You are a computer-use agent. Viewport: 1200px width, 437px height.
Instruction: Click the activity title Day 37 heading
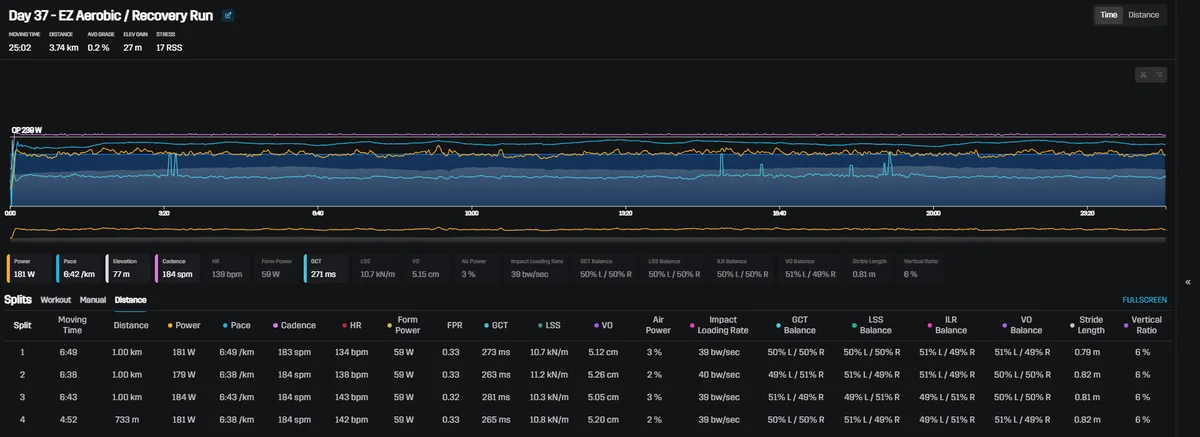tap(112, 15)
